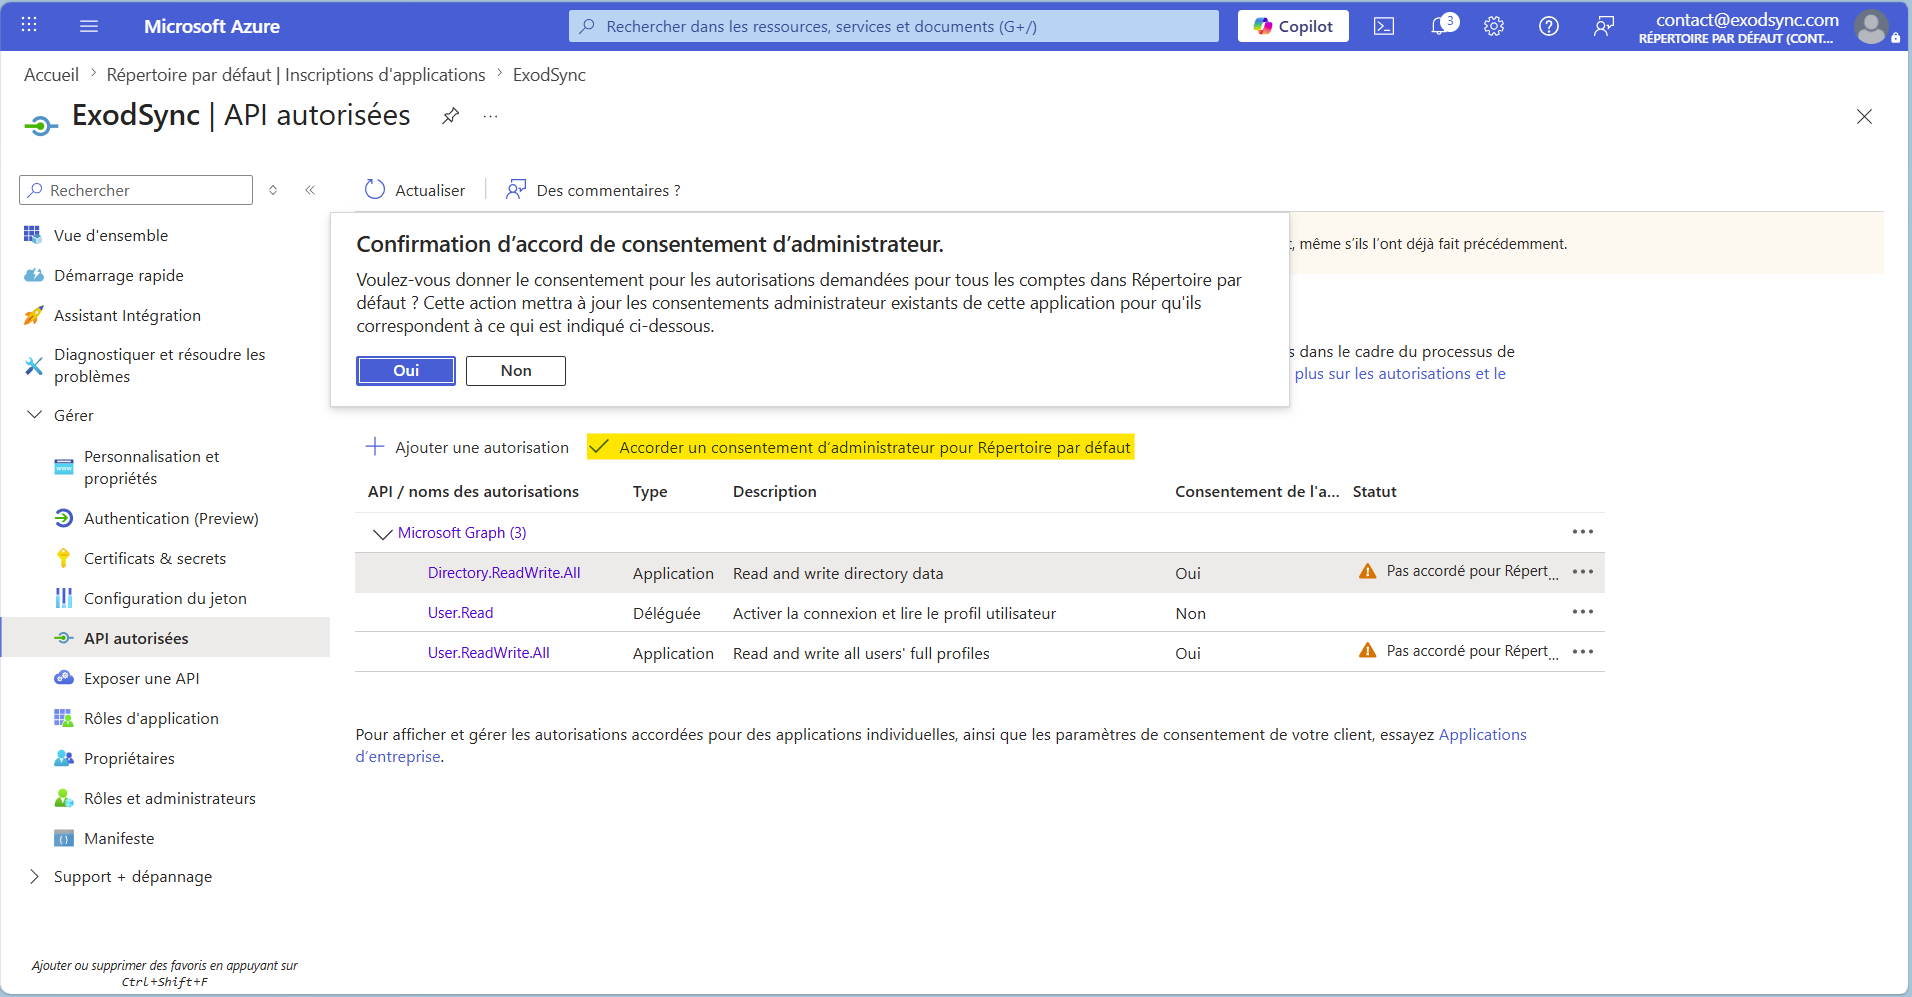
Task: Select API autorisées in sidebar
Action: [x=166, y=638]
